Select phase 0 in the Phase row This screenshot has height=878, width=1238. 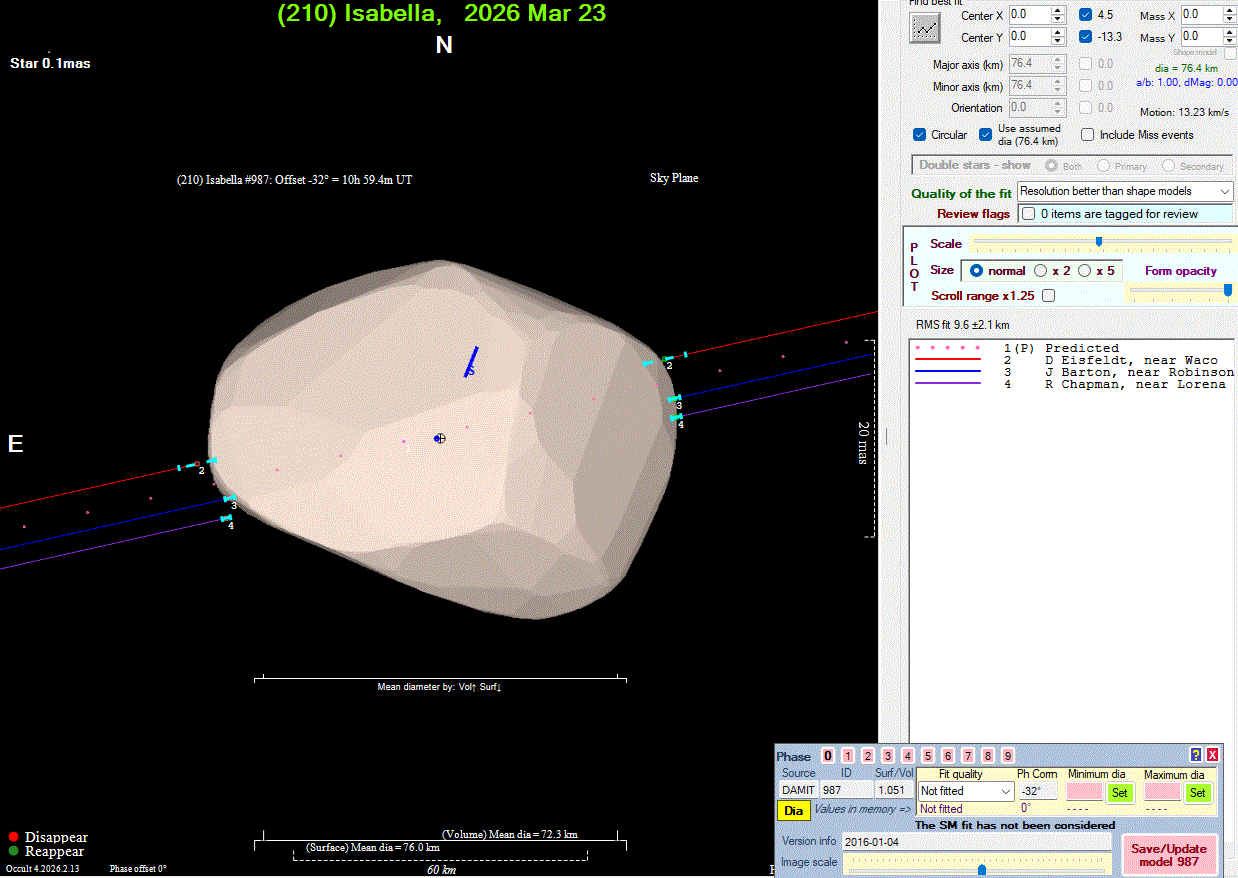(827, 756)
